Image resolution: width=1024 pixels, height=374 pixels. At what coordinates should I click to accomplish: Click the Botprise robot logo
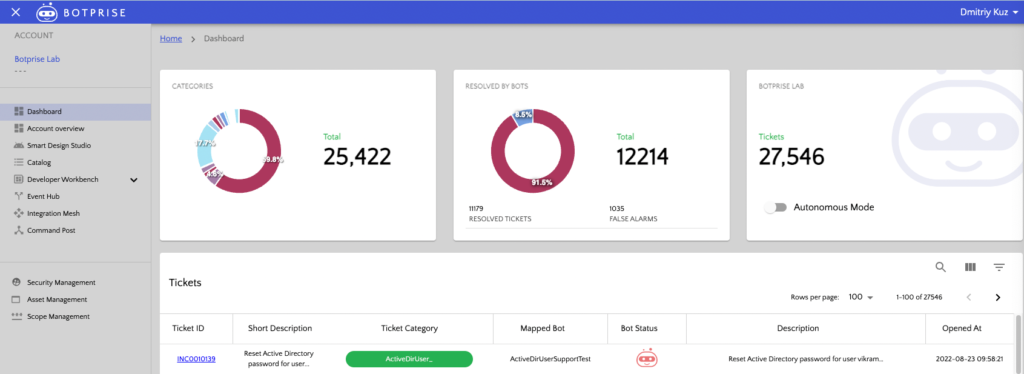[x=46, y=12]
